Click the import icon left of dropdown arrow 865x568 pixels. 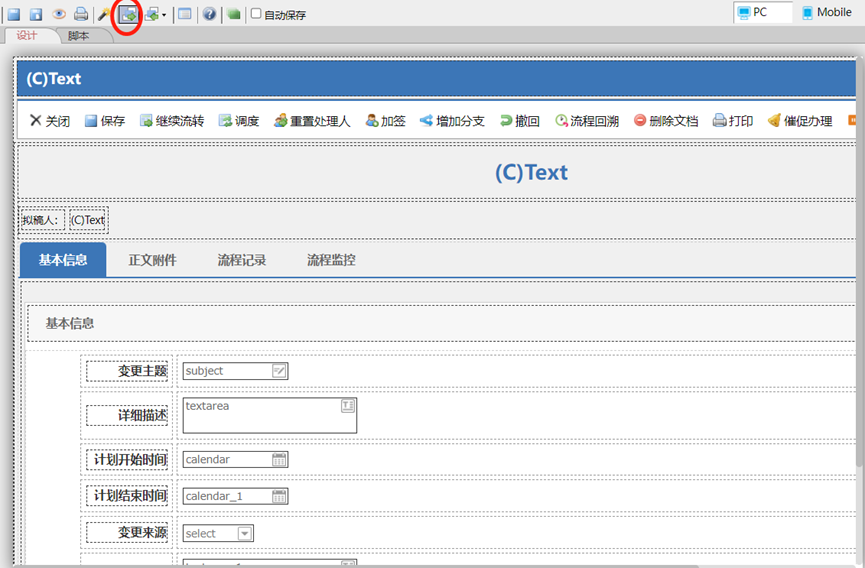[152, 14]
